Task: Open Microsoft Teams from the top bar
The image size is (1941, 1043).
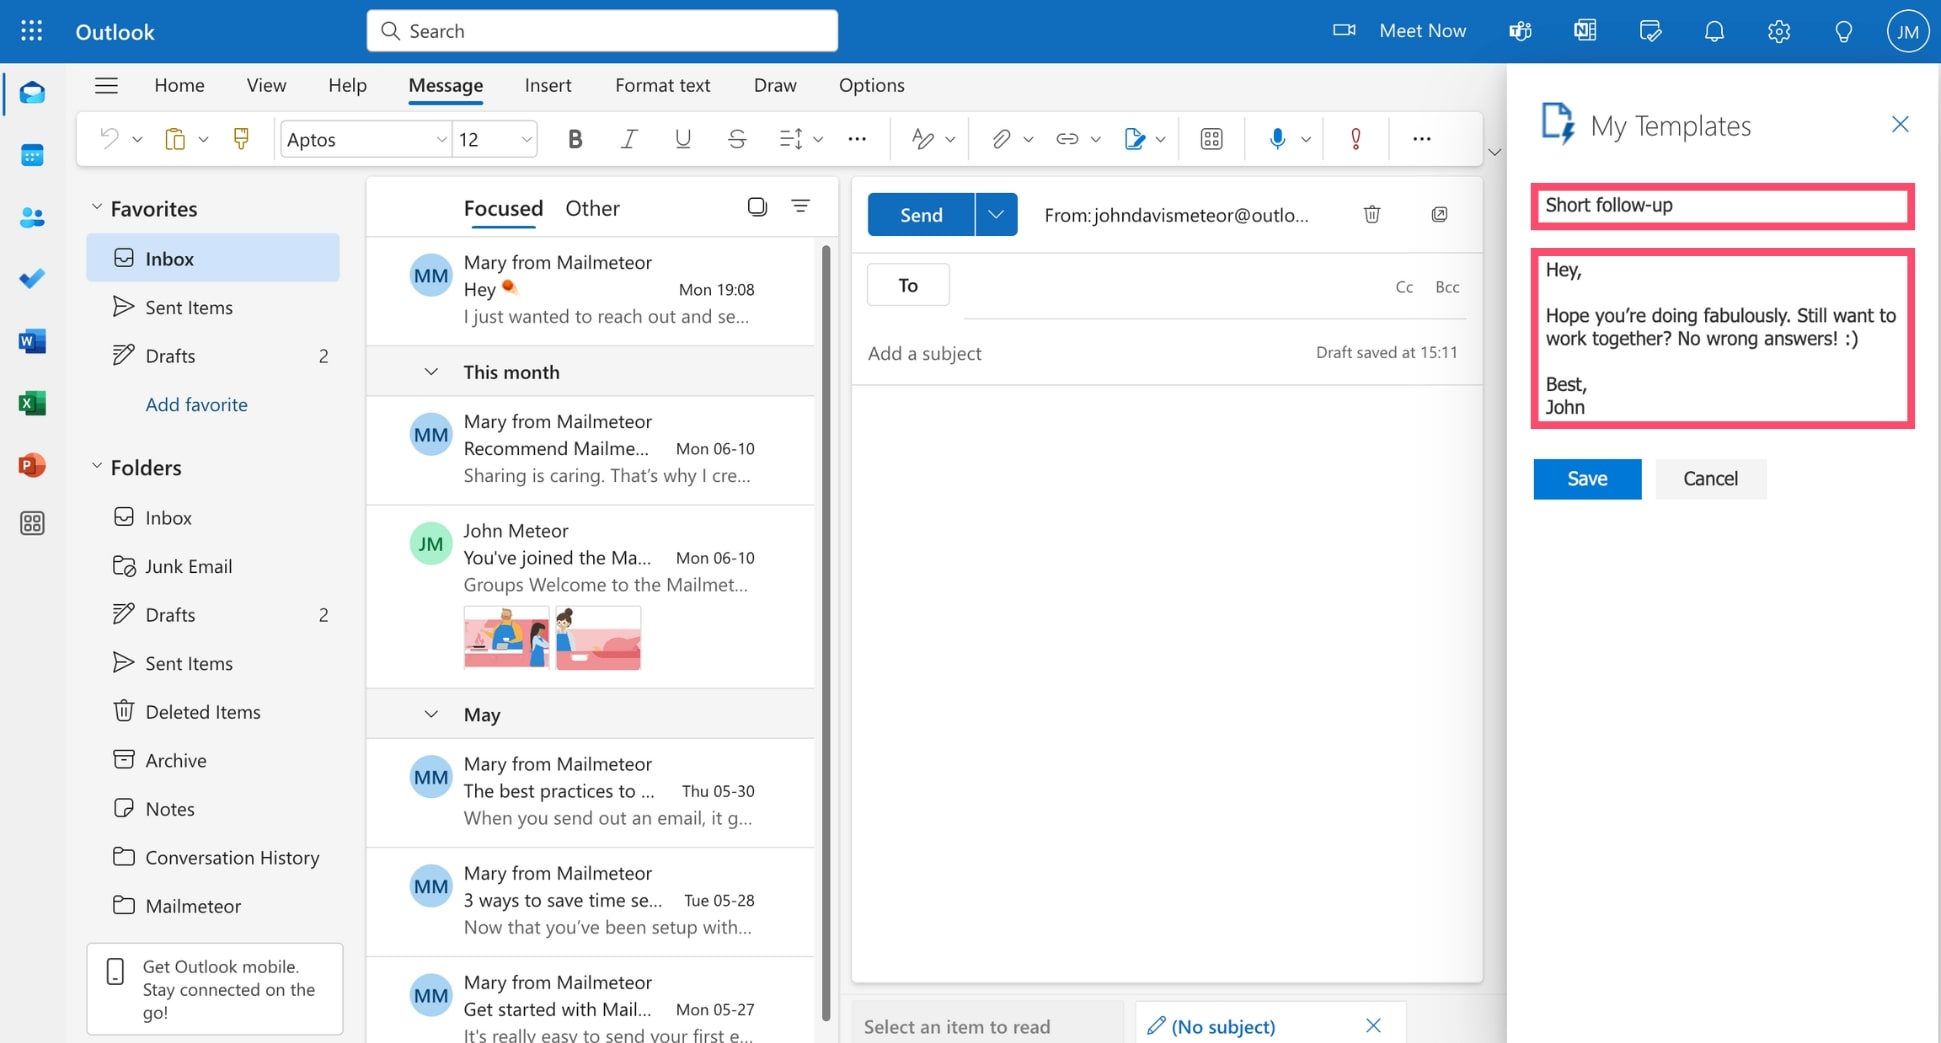Action: (x=1519, y=30)
